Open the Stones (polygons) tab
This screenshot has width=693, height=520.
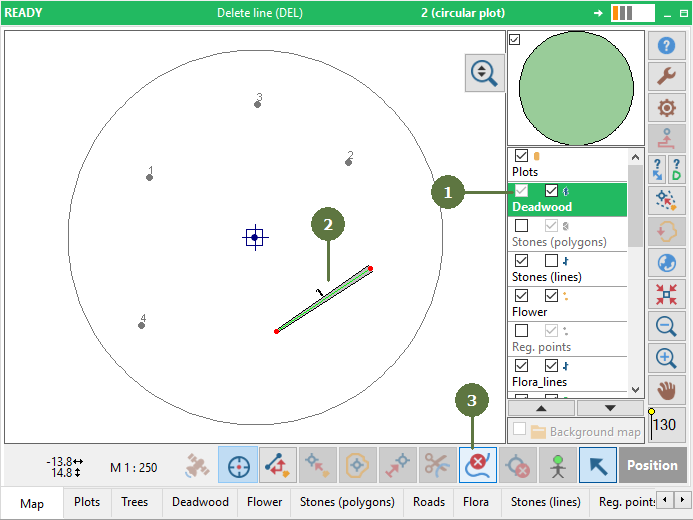click(x=347, y=502)
